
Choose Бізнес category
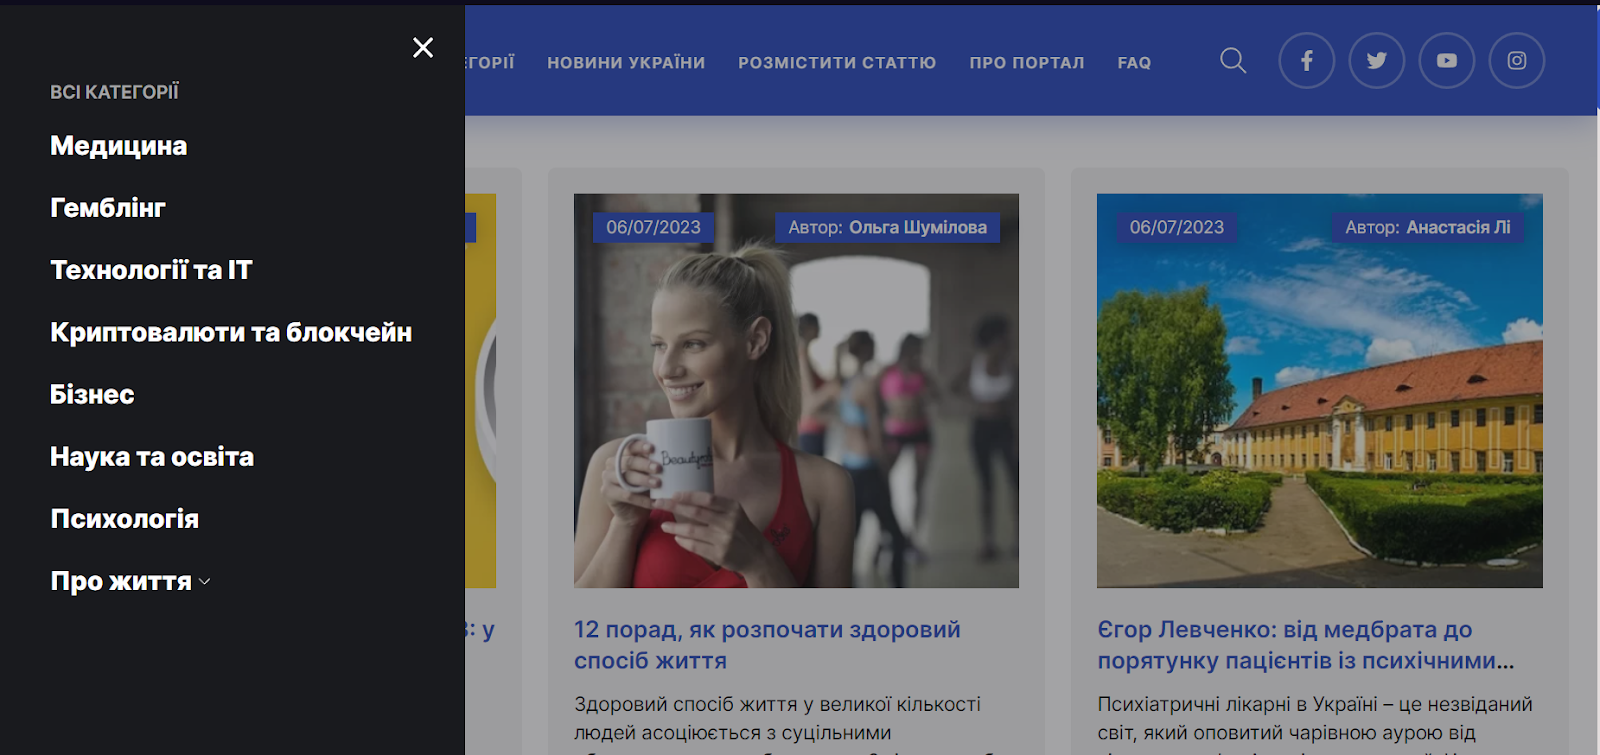click(x=92, y=394)
